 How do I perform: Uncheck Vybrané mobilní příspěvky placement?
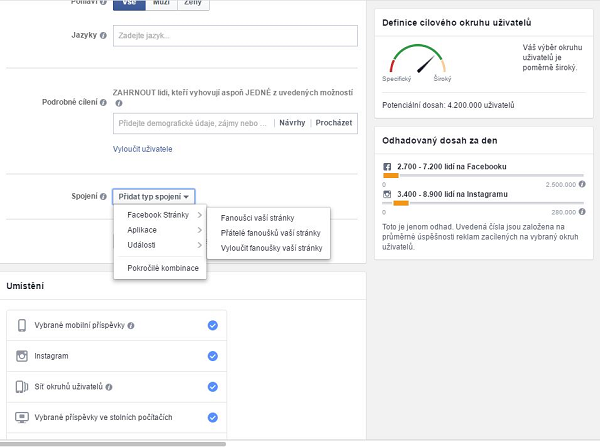pyautogui.click(x=213, y=325)
